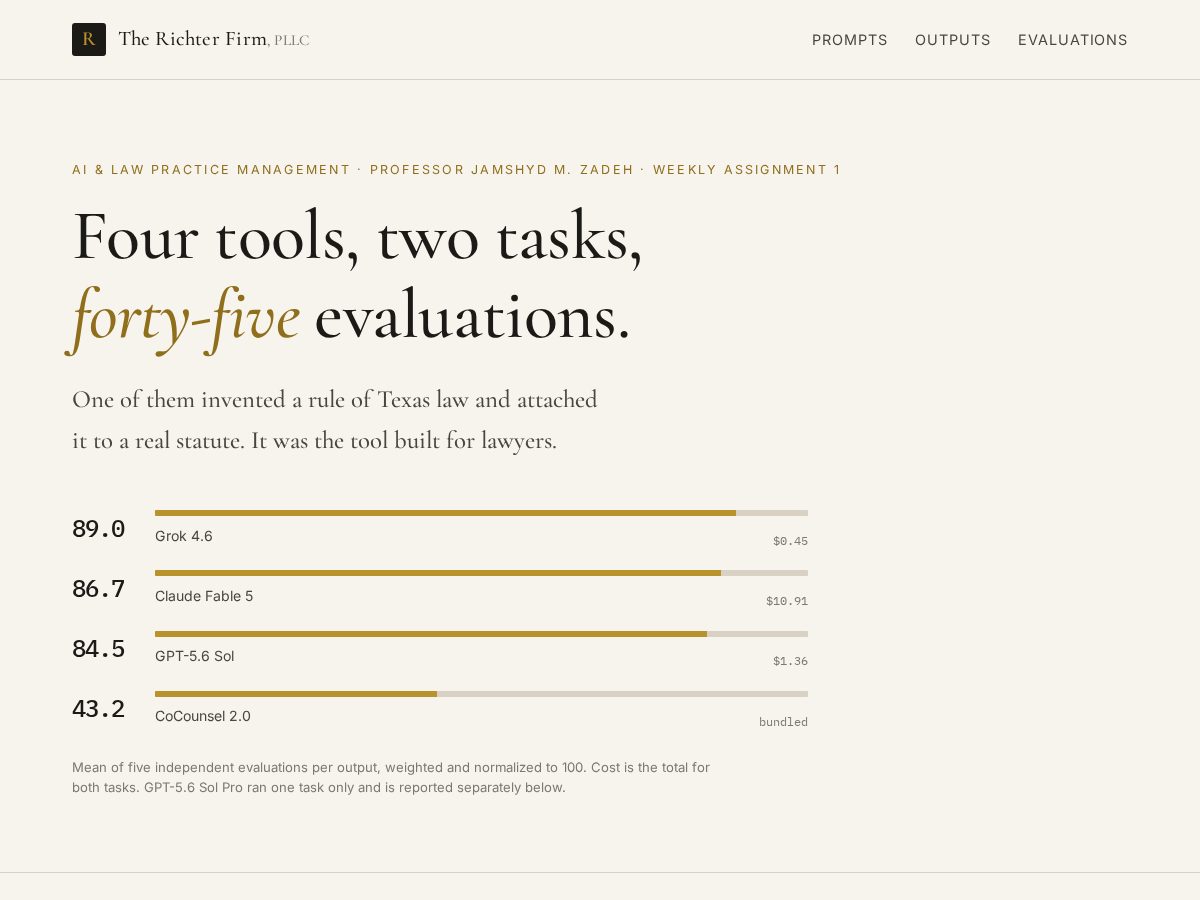Open The Richter Firm, PLLC home link
Screen dimensions: 1200x900
click(191, 40)
